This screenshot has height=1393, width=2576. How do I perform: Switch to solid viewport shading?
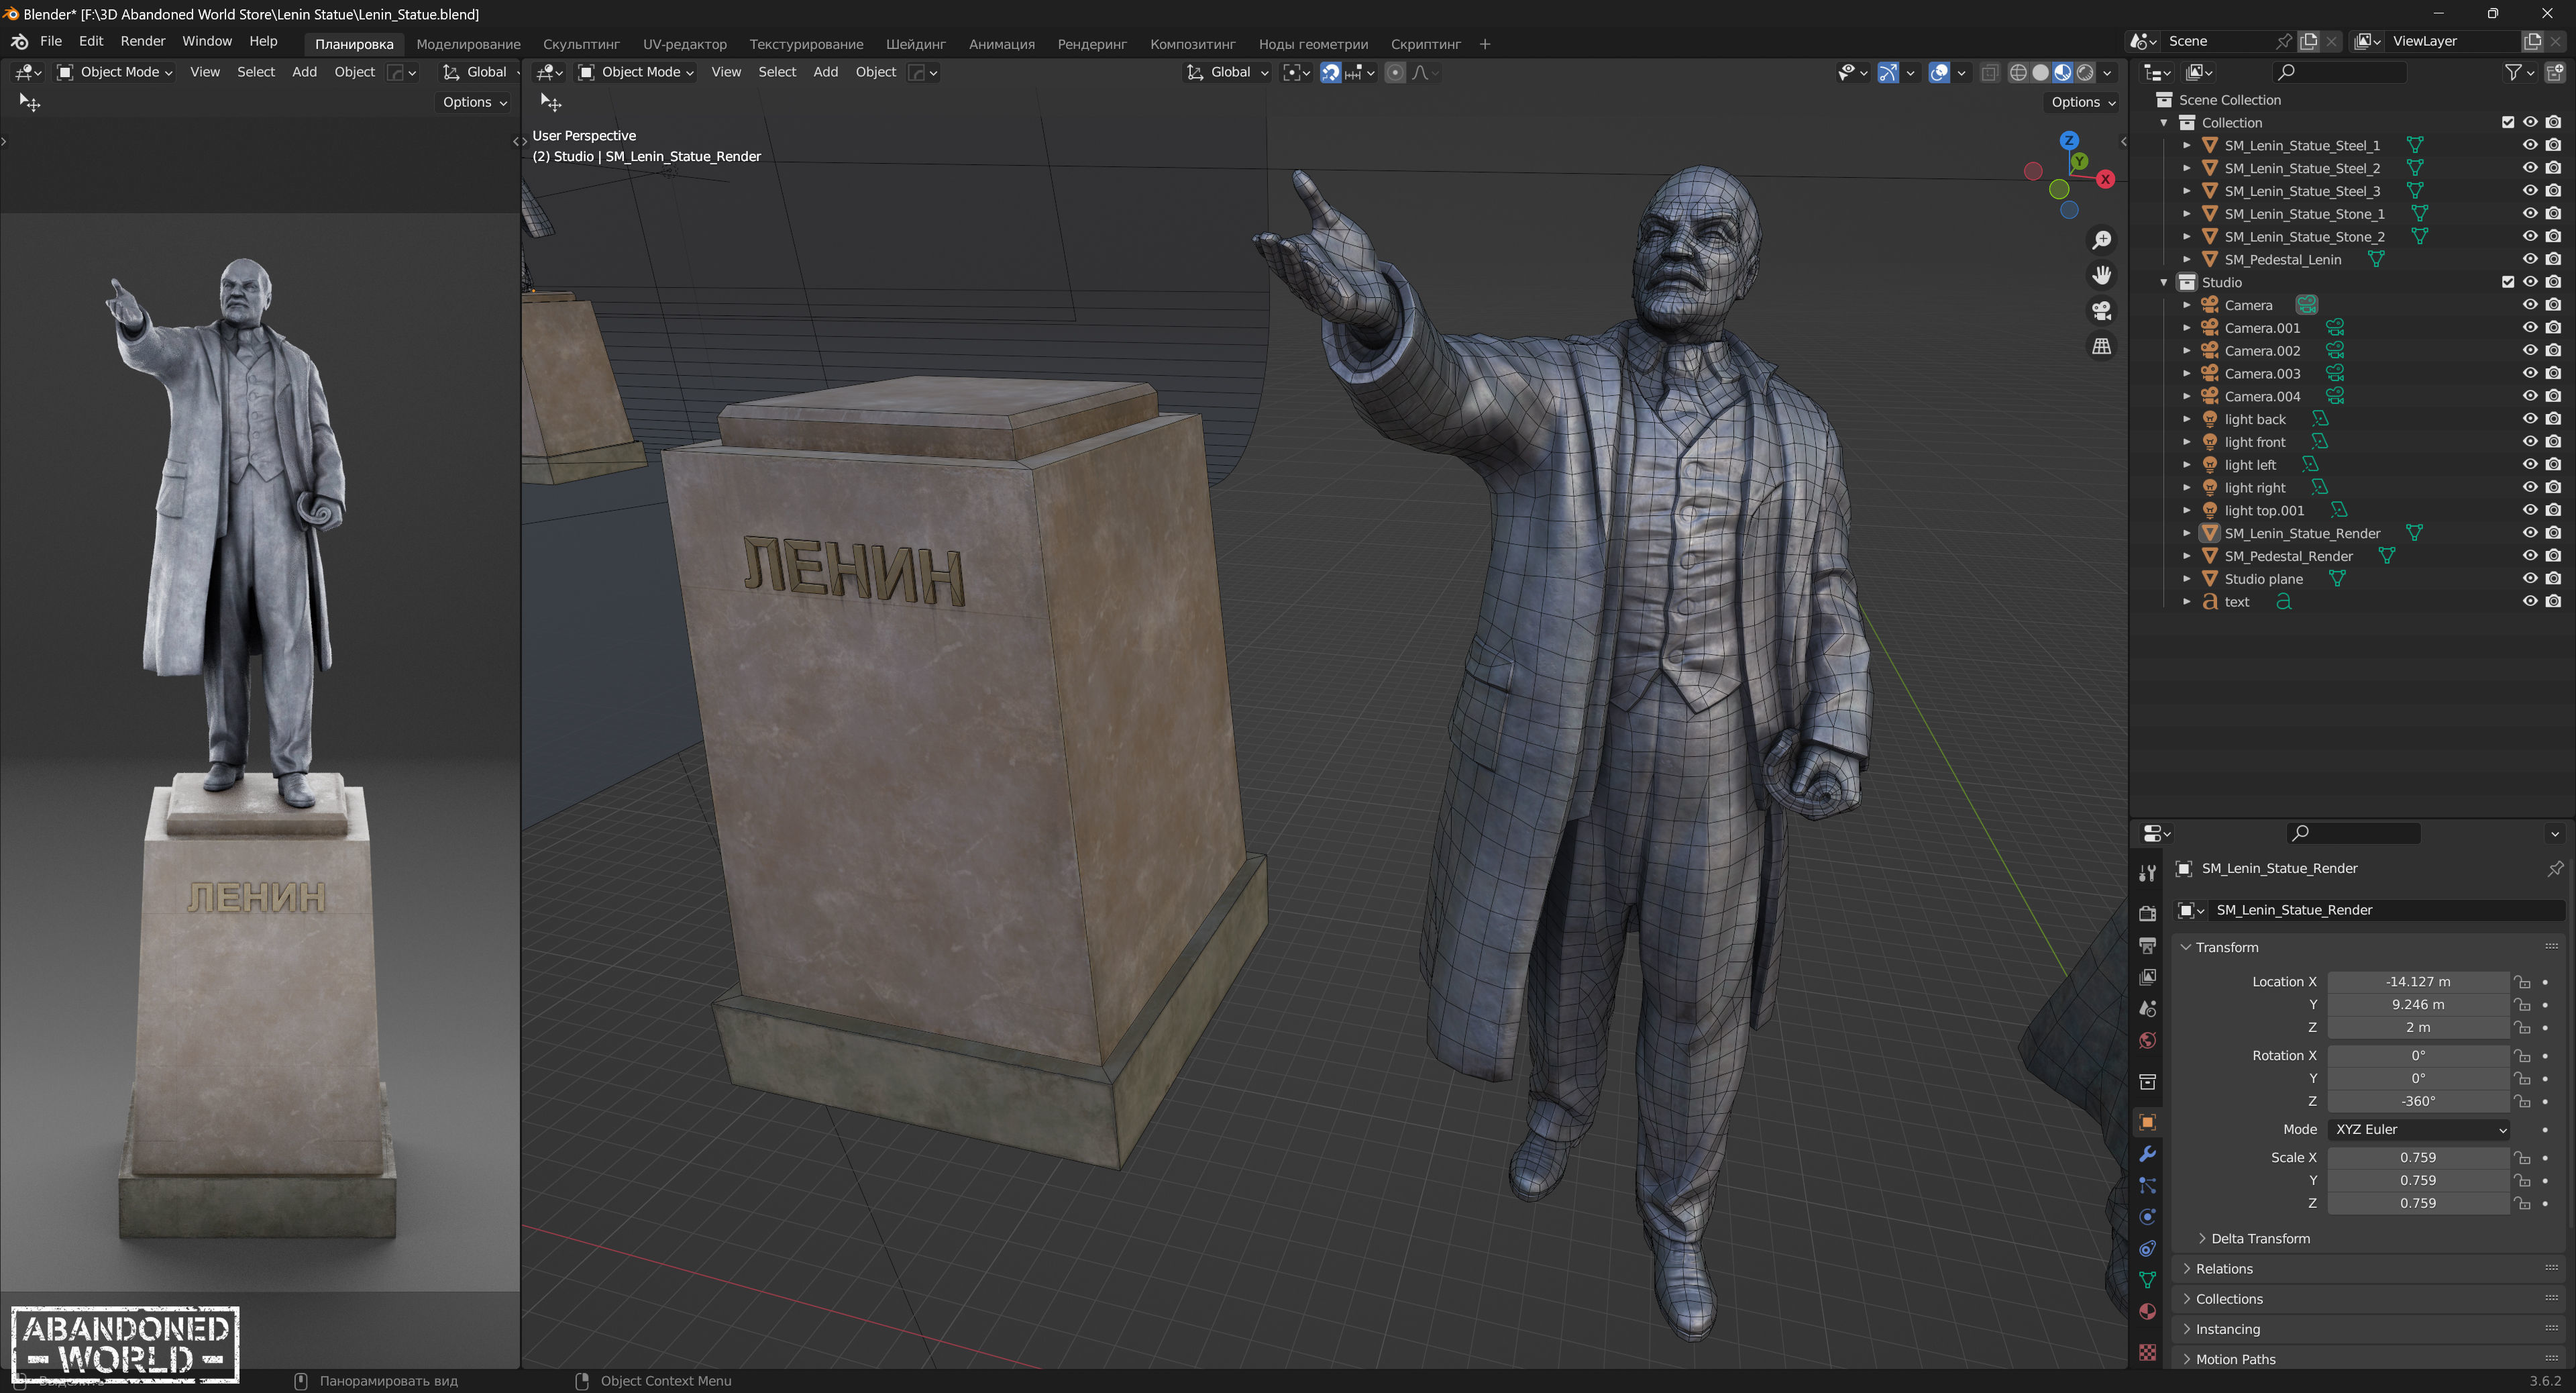click(x=2040, y=72)
